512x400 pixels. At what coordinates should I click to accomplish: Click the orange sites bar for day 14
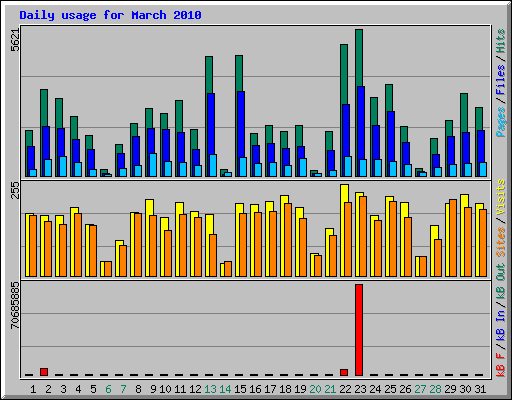228,269
